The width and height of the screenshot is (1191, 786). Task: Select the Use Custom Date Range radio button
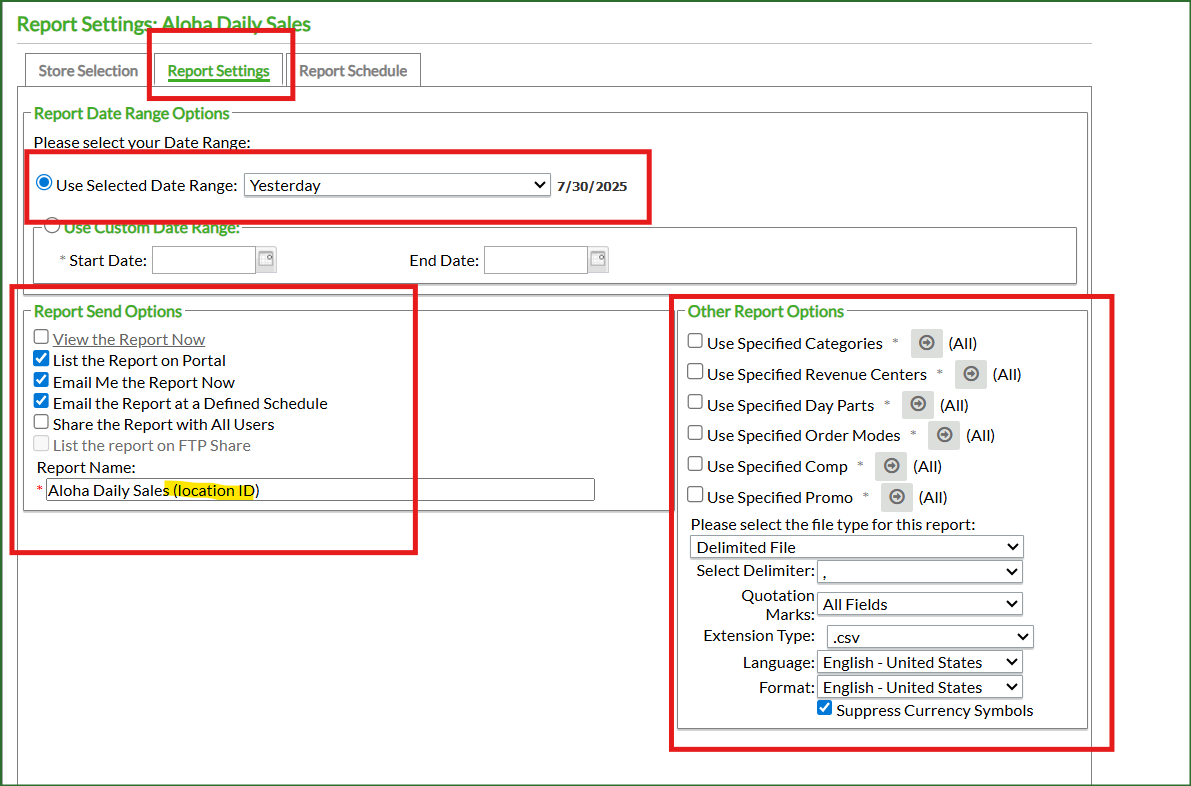pyautogui.click(x=52, y=226)
